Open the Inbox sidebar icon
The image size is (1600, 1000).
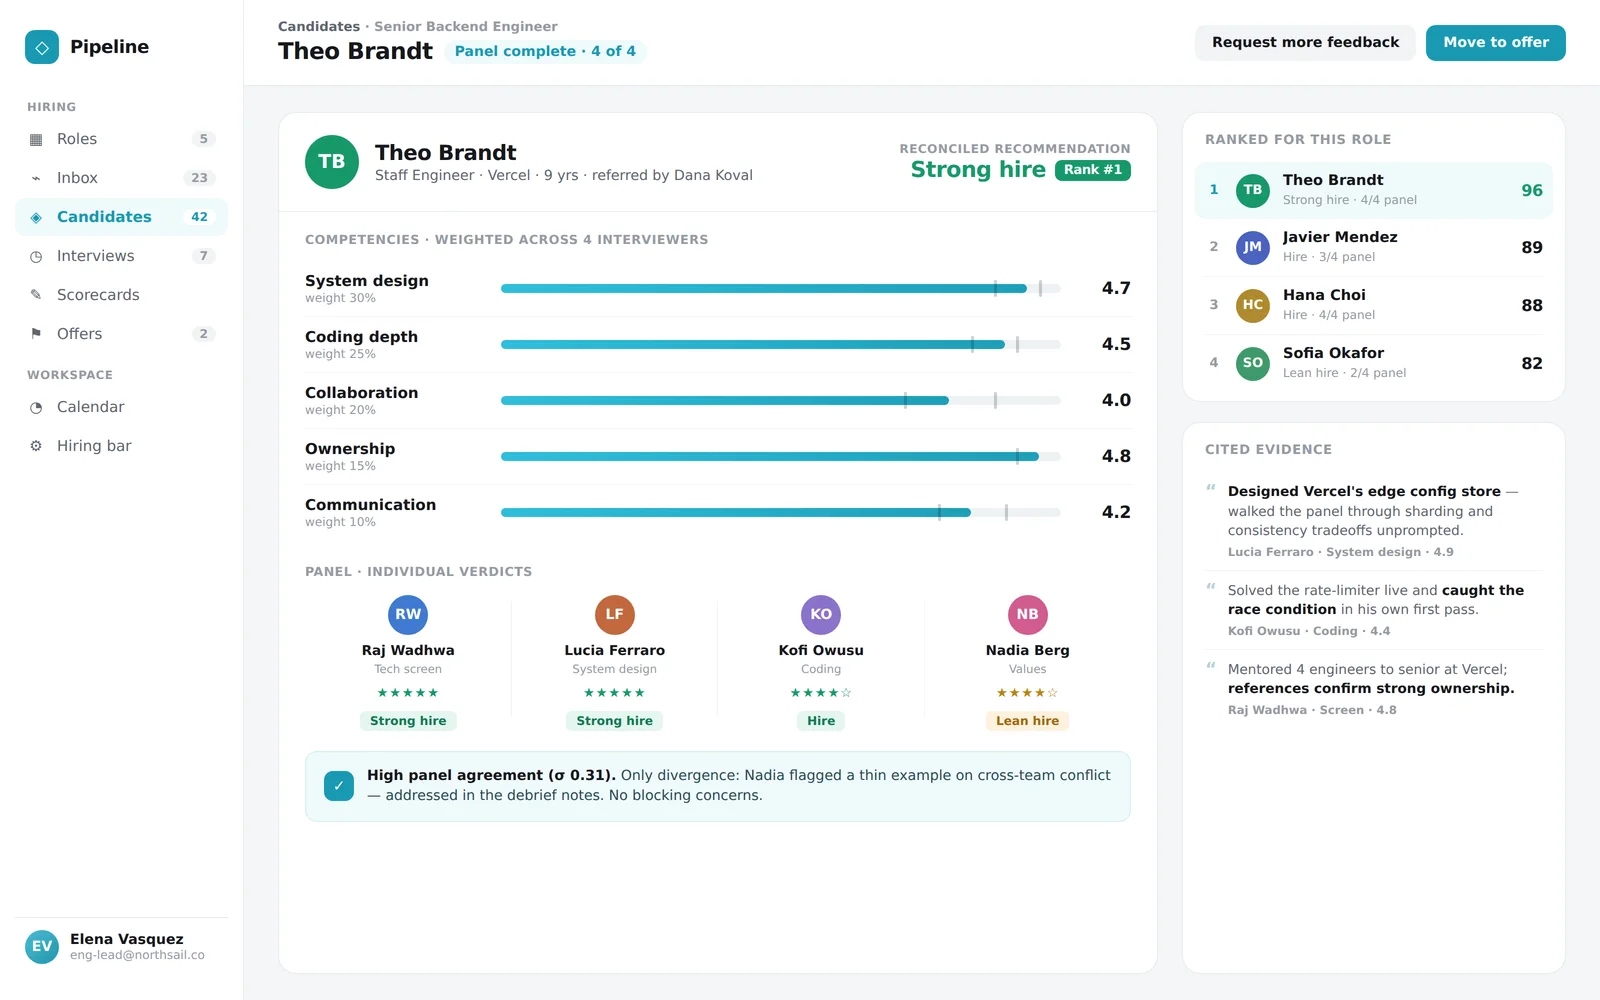coord(36,178)
